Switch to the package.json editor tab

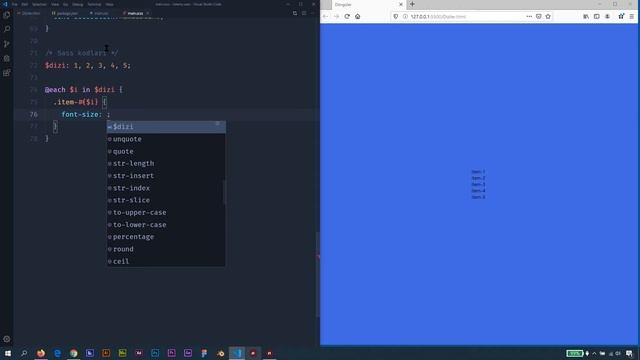pyautogui.click(x=65, y=13)
